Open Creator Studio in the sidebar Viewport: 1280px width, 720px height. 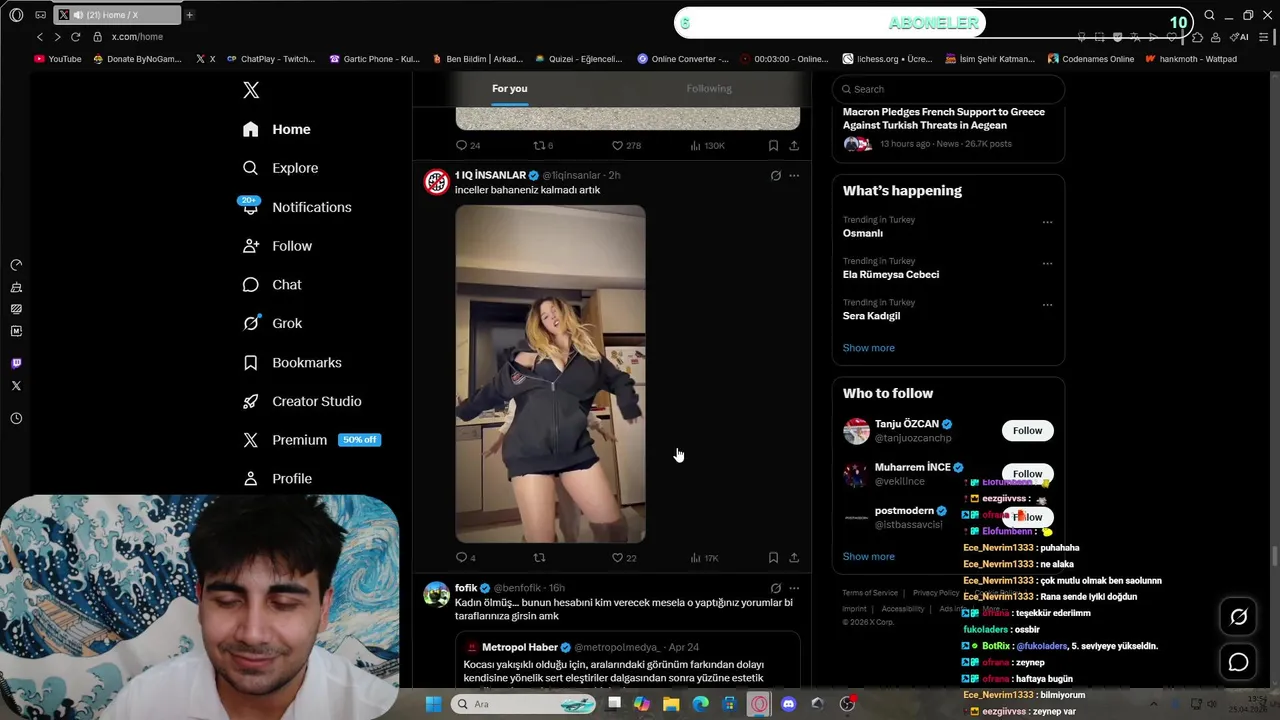(302, 401)
